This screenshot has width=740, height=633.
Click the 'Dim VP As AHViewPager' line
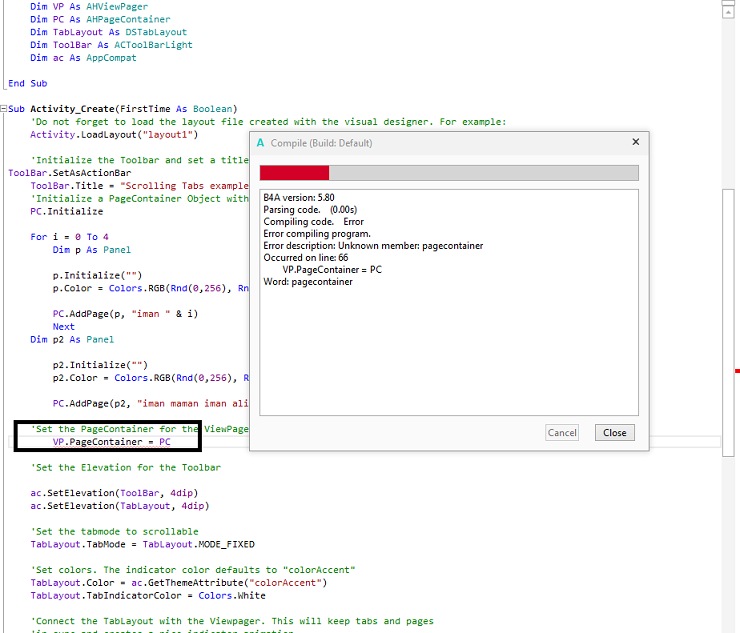pyautogui.click(x=79, y=6)
